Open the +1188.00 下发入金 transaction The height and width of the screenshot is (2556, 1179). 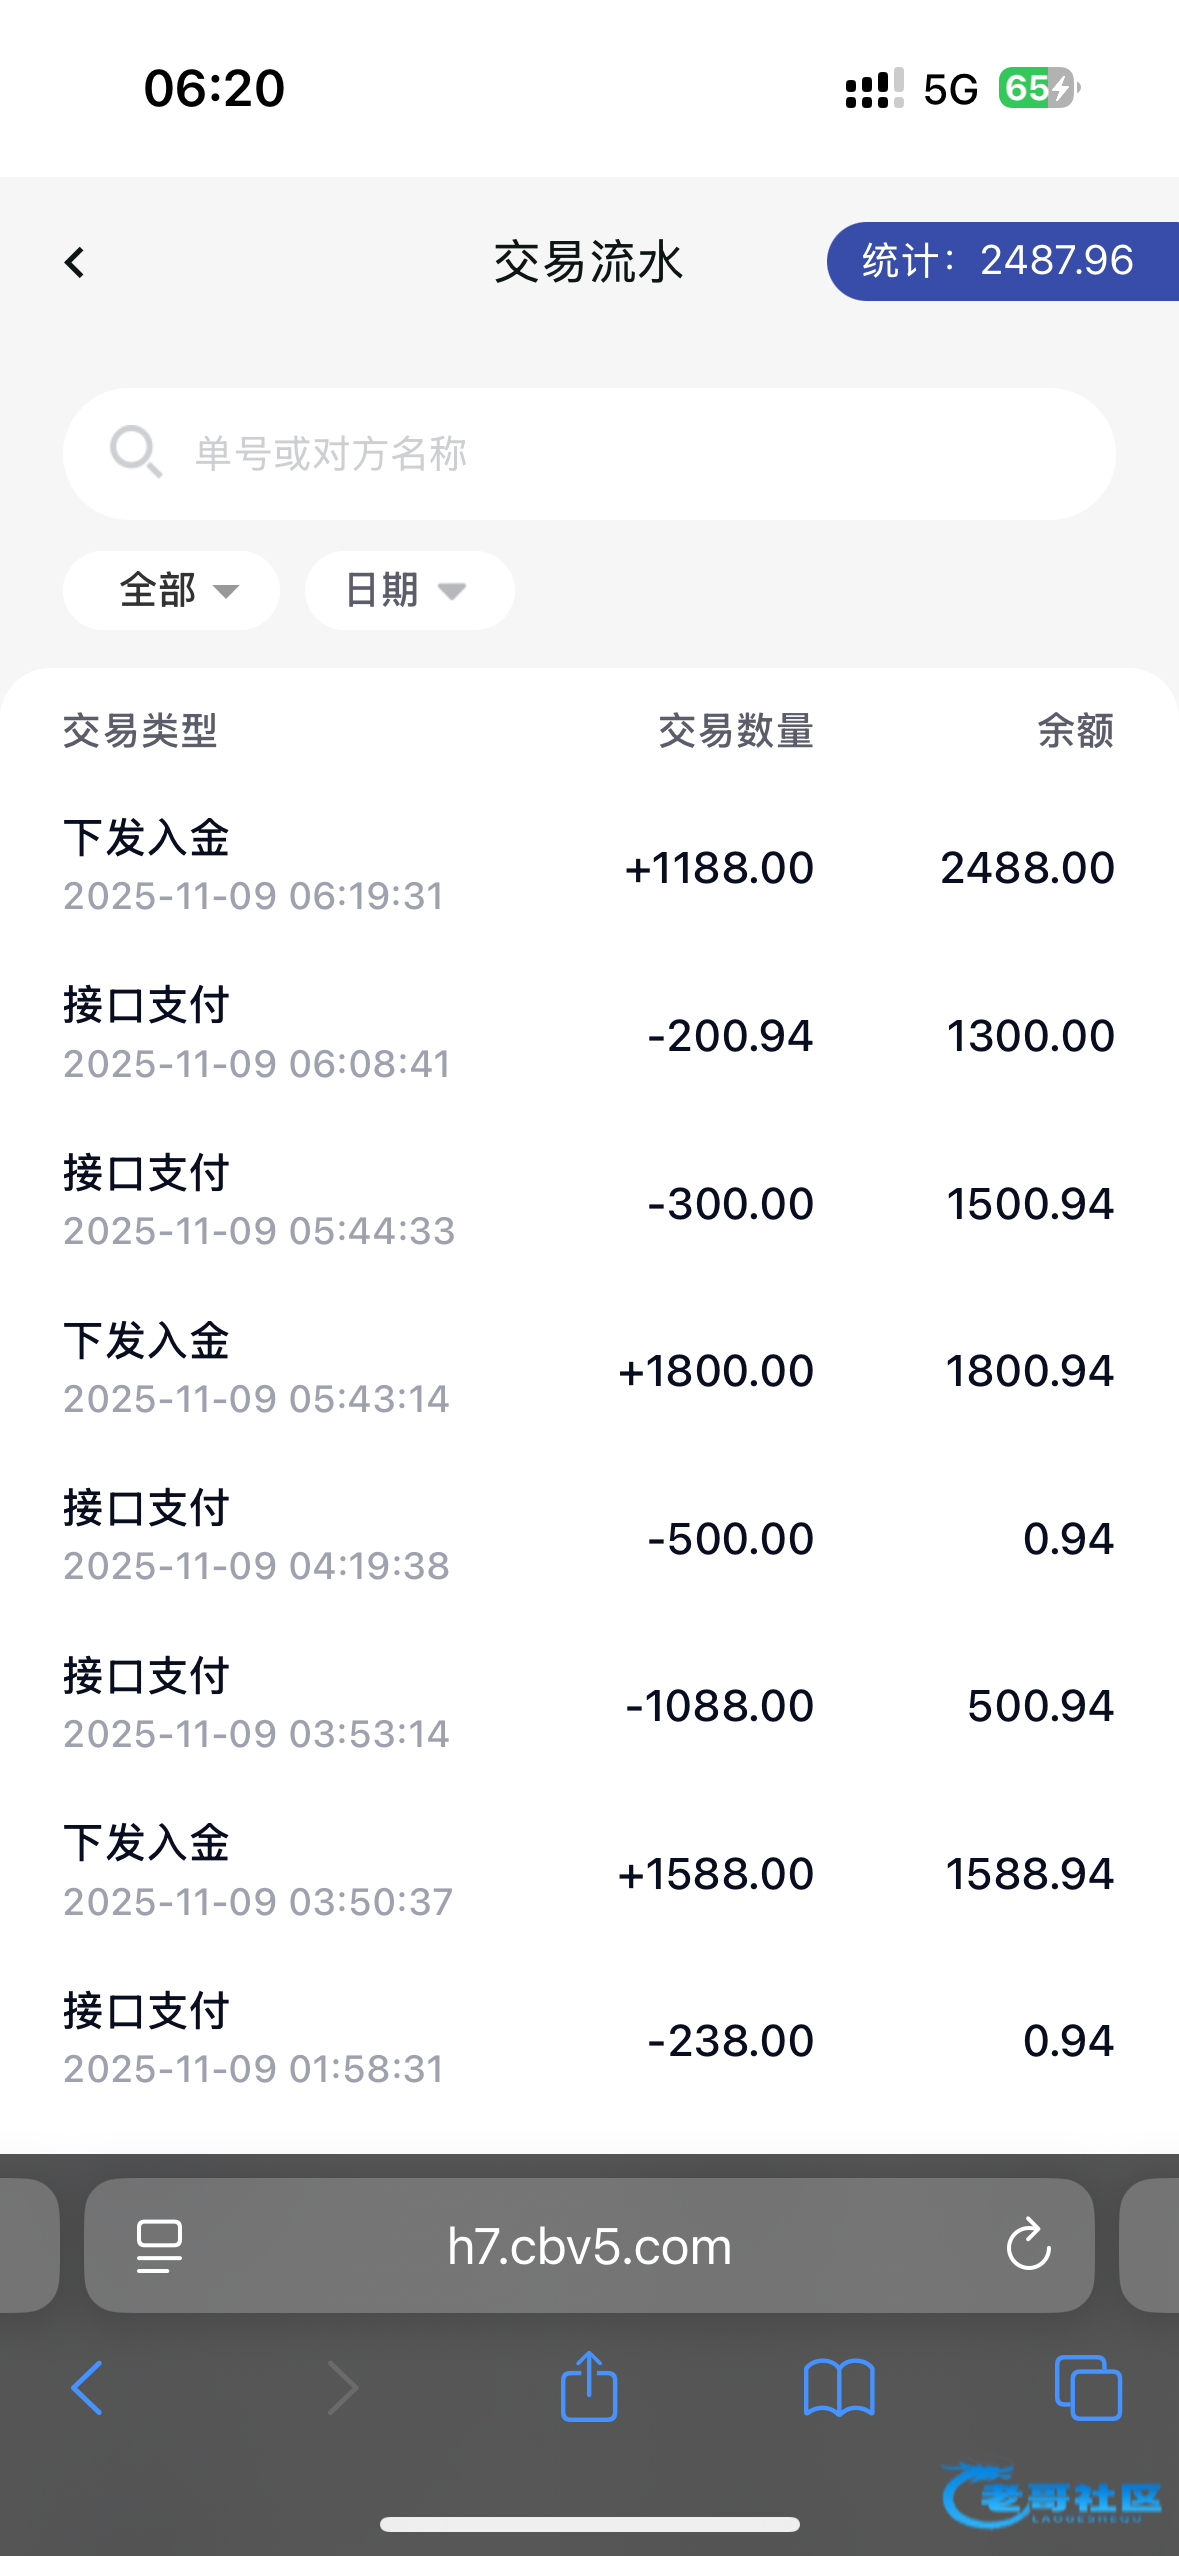tap(589, 866)
